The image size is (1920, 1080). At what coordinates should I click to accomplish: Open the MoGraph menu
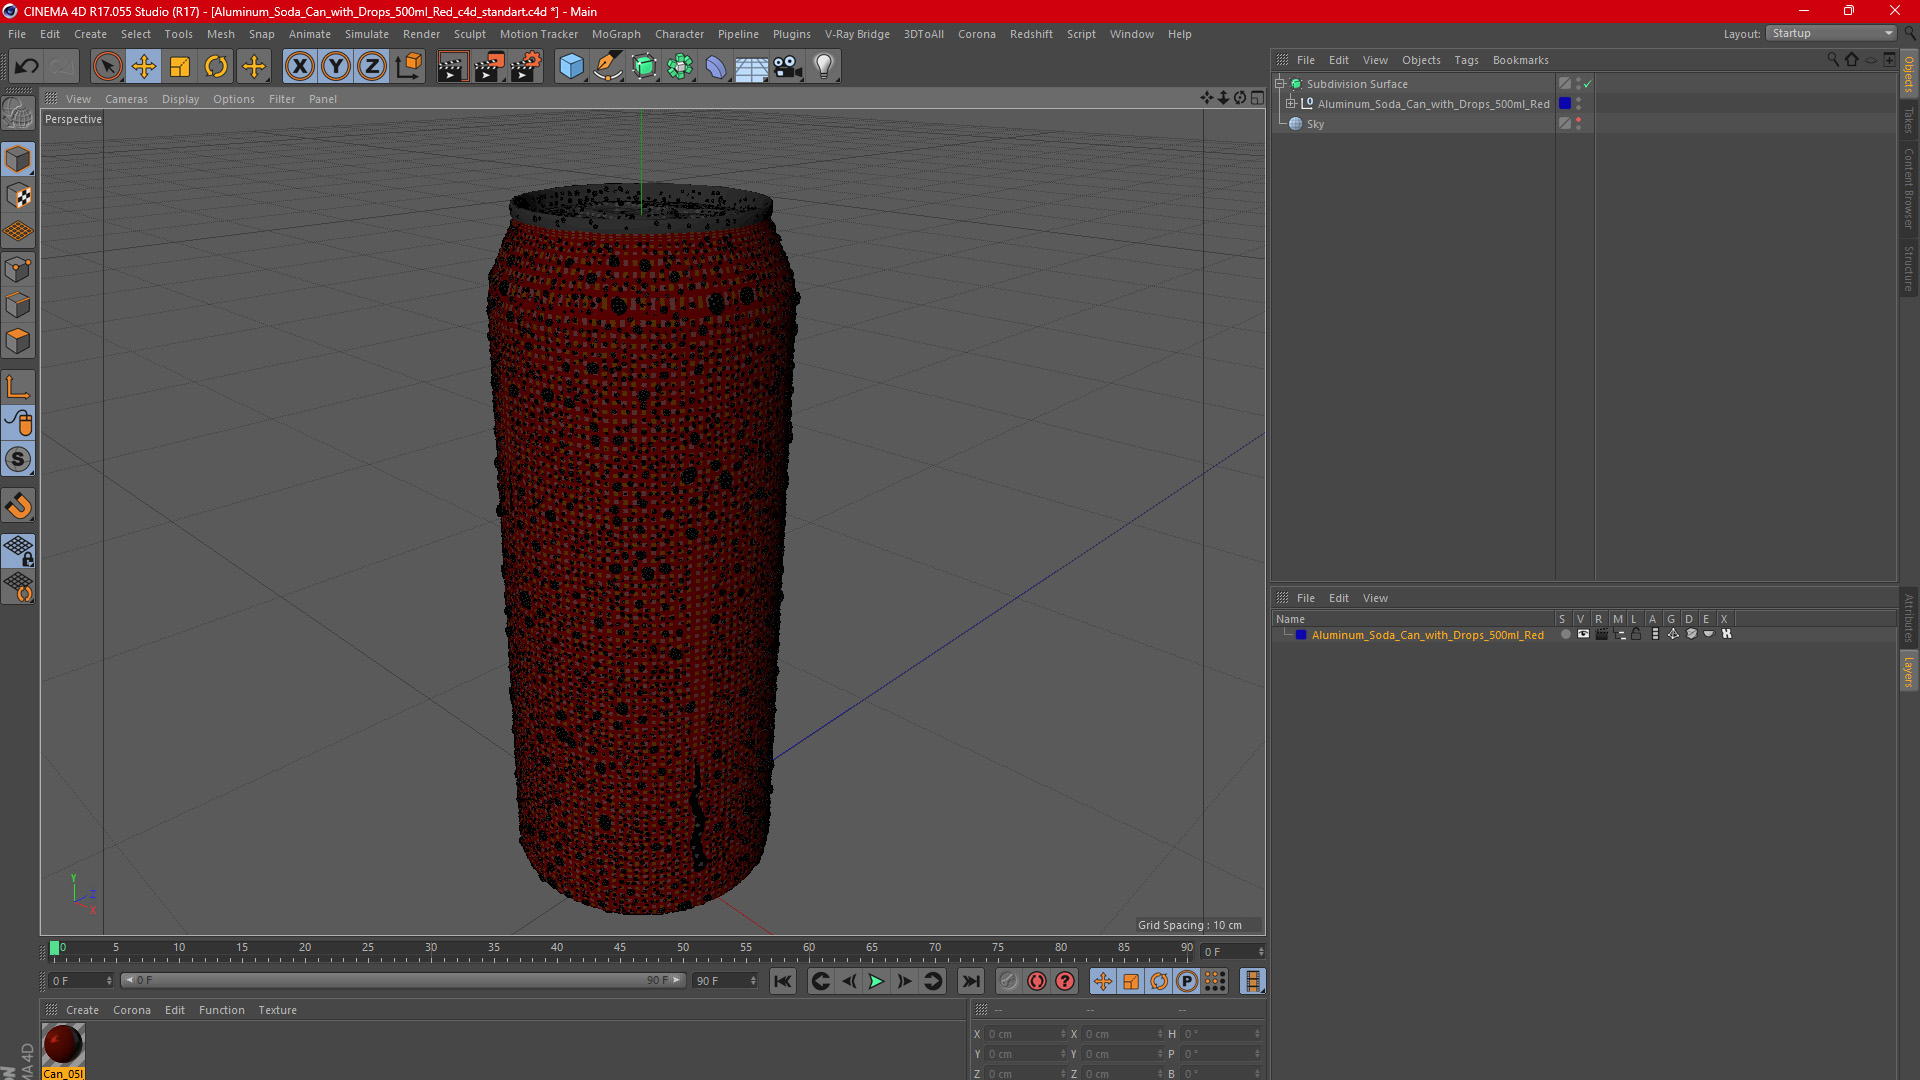coord(616,34)
